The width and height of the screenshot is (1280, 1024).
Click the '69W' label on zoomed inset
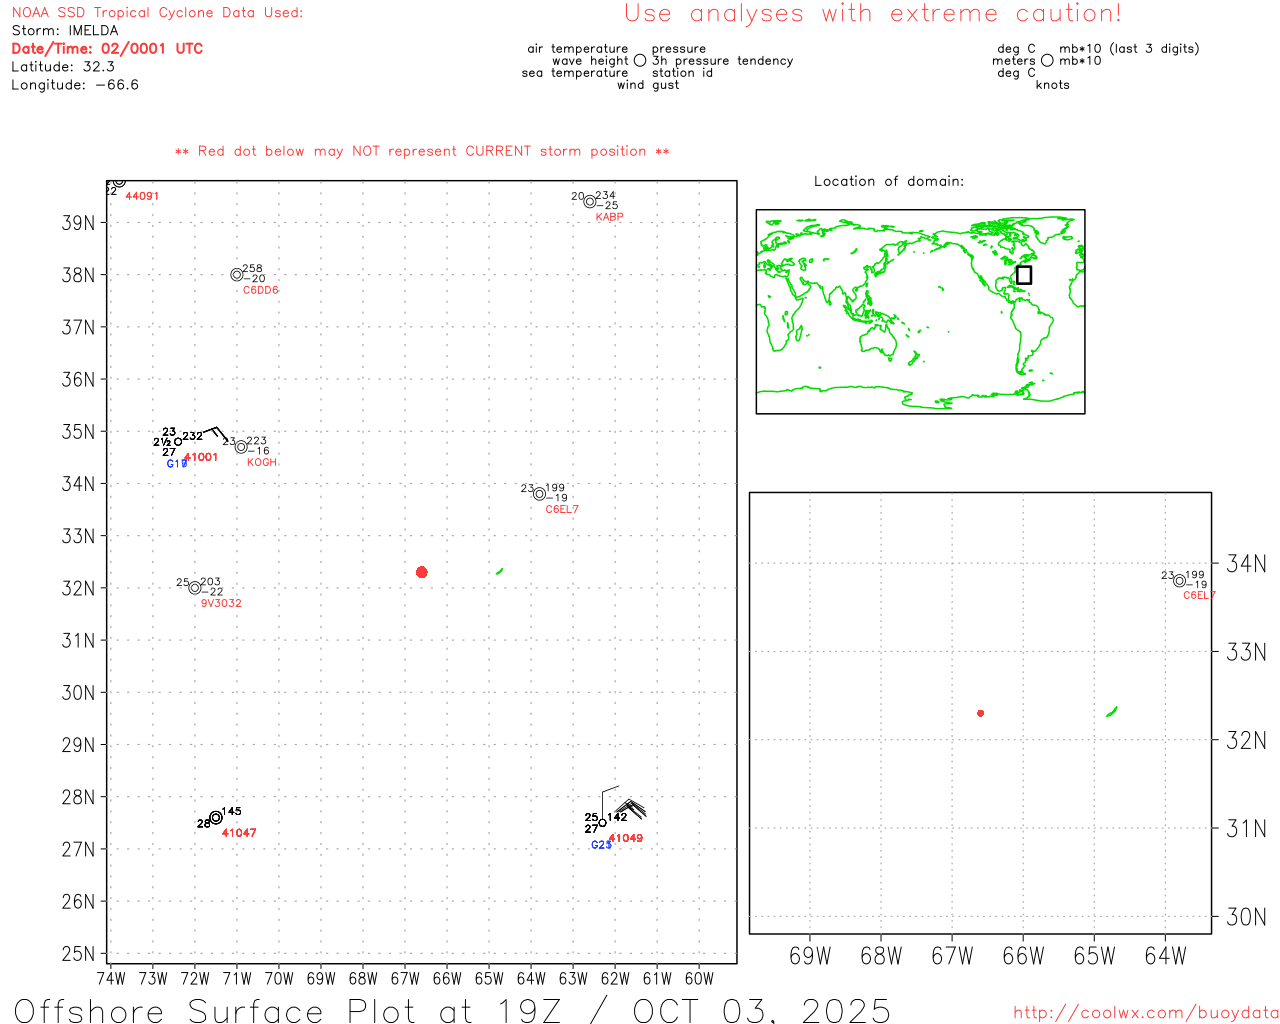point(810,956)
